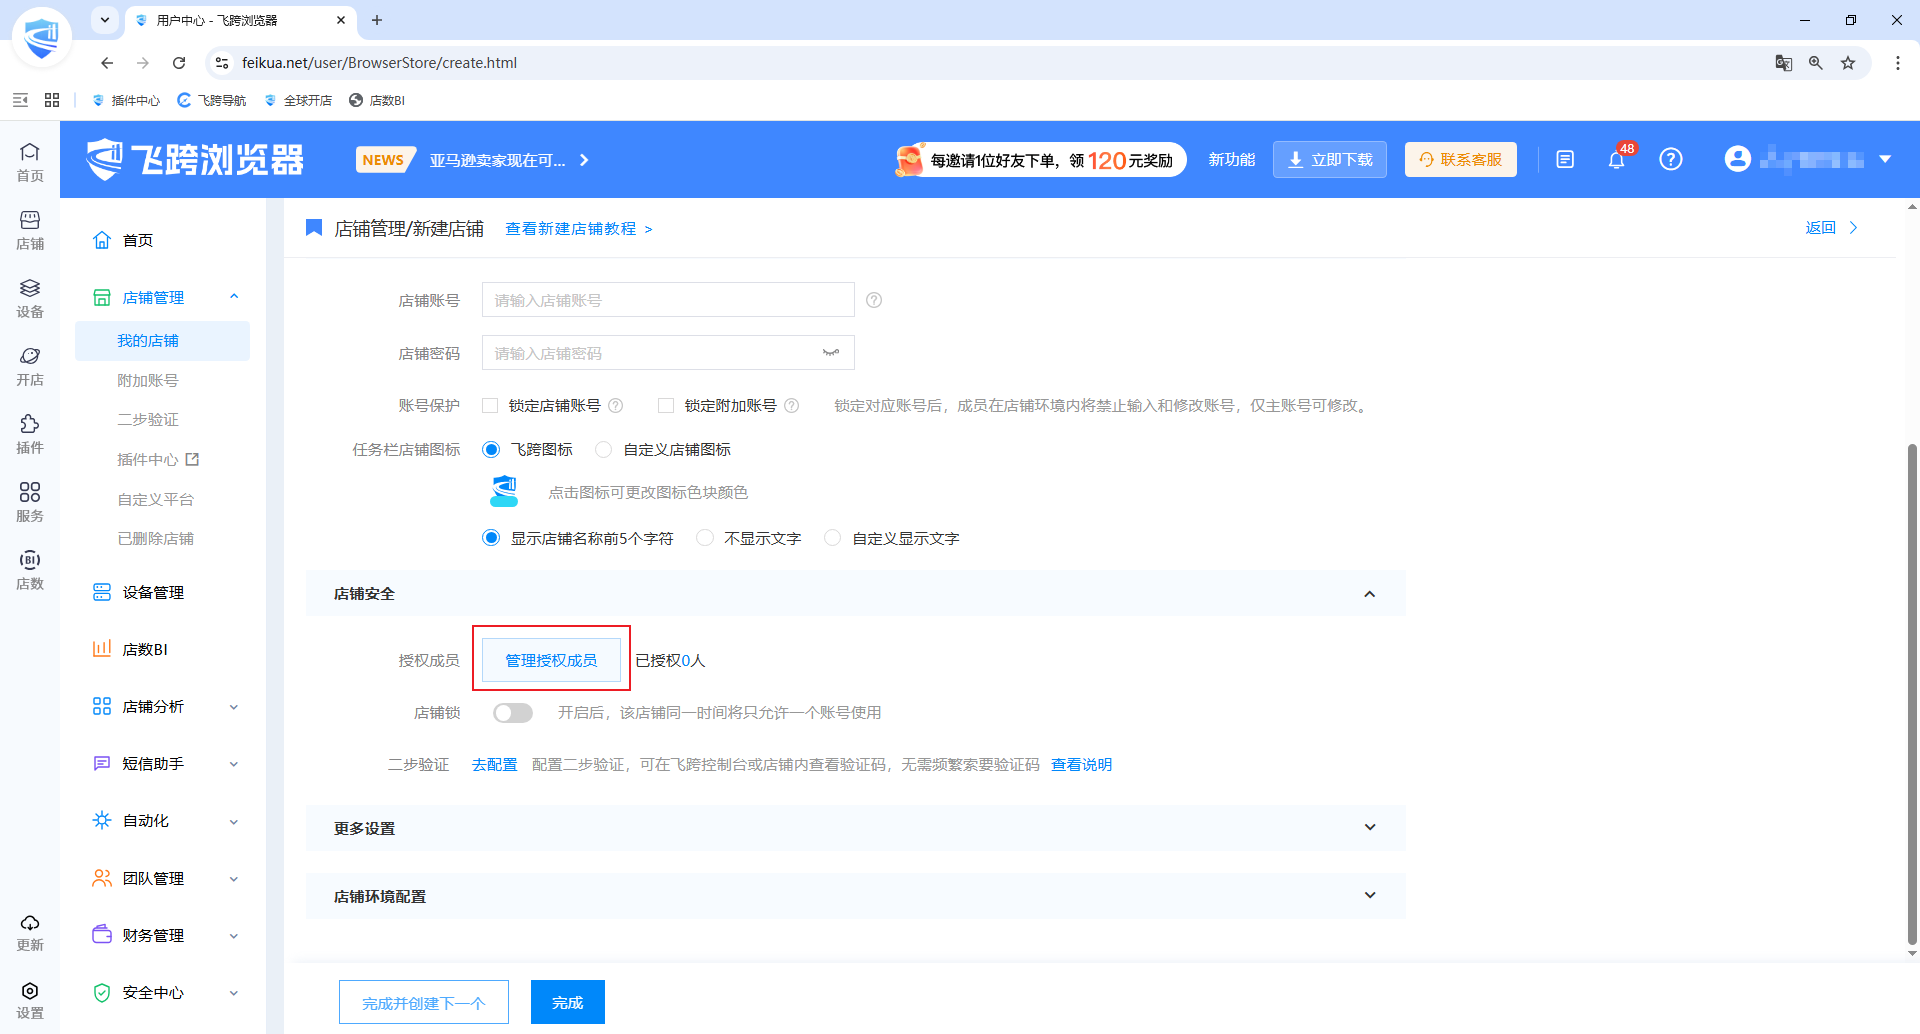Screen dimensions: 1920x1034
Task: Open the 查看新建店铺教程 link
Action: click(x=579, y=229)
